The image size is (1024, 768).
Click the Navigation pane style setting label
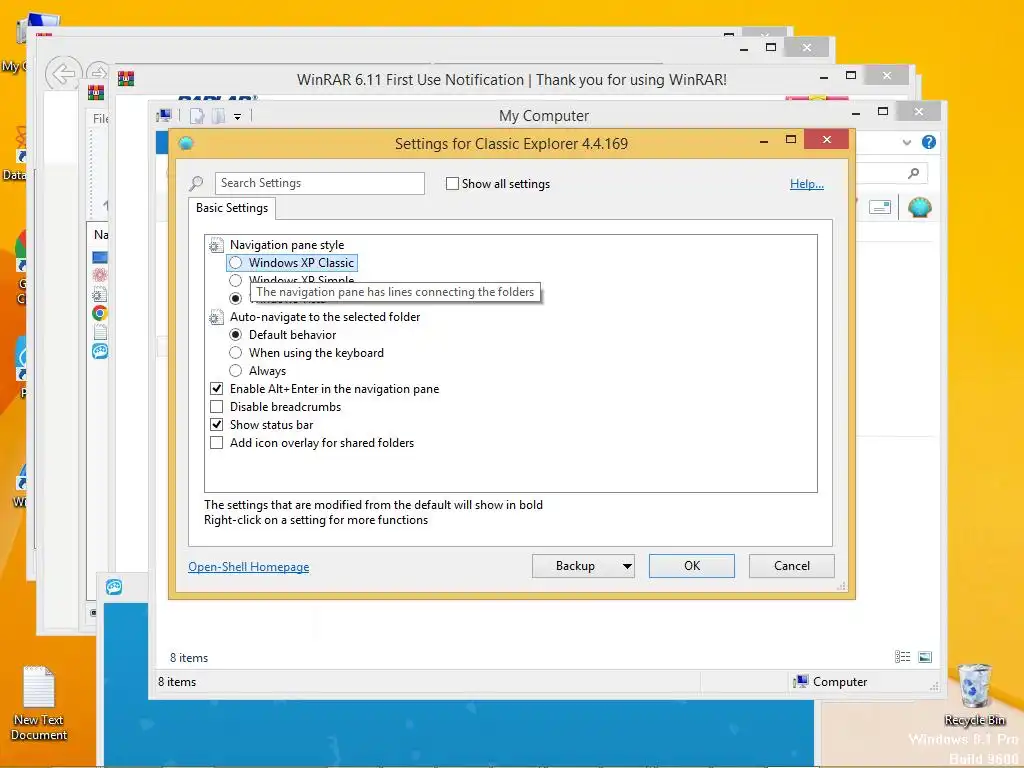click(287, 245)
